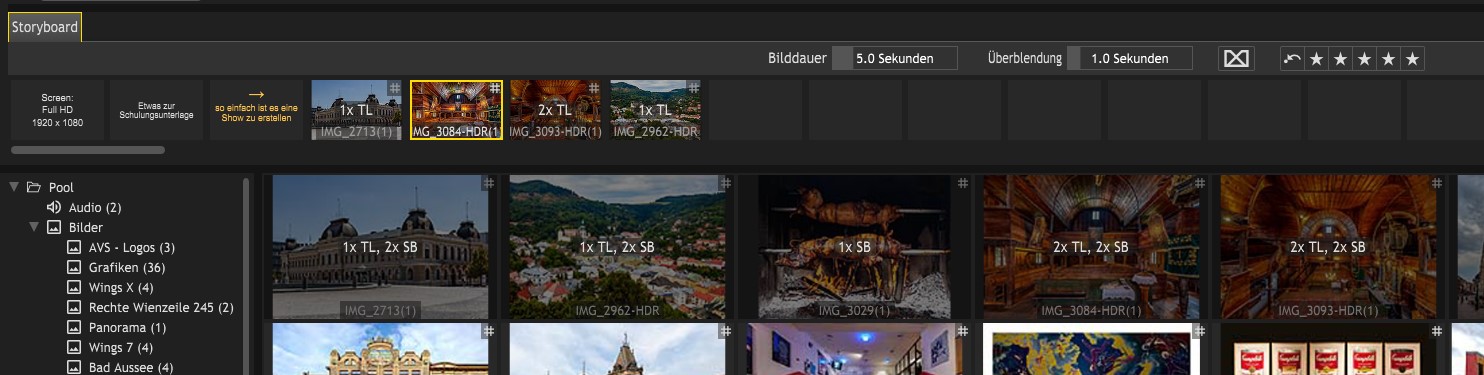Select IMG_2713(1) storyboard slide
The width and height of the screenshot is (1484, 375).
[x=356, y=110]
